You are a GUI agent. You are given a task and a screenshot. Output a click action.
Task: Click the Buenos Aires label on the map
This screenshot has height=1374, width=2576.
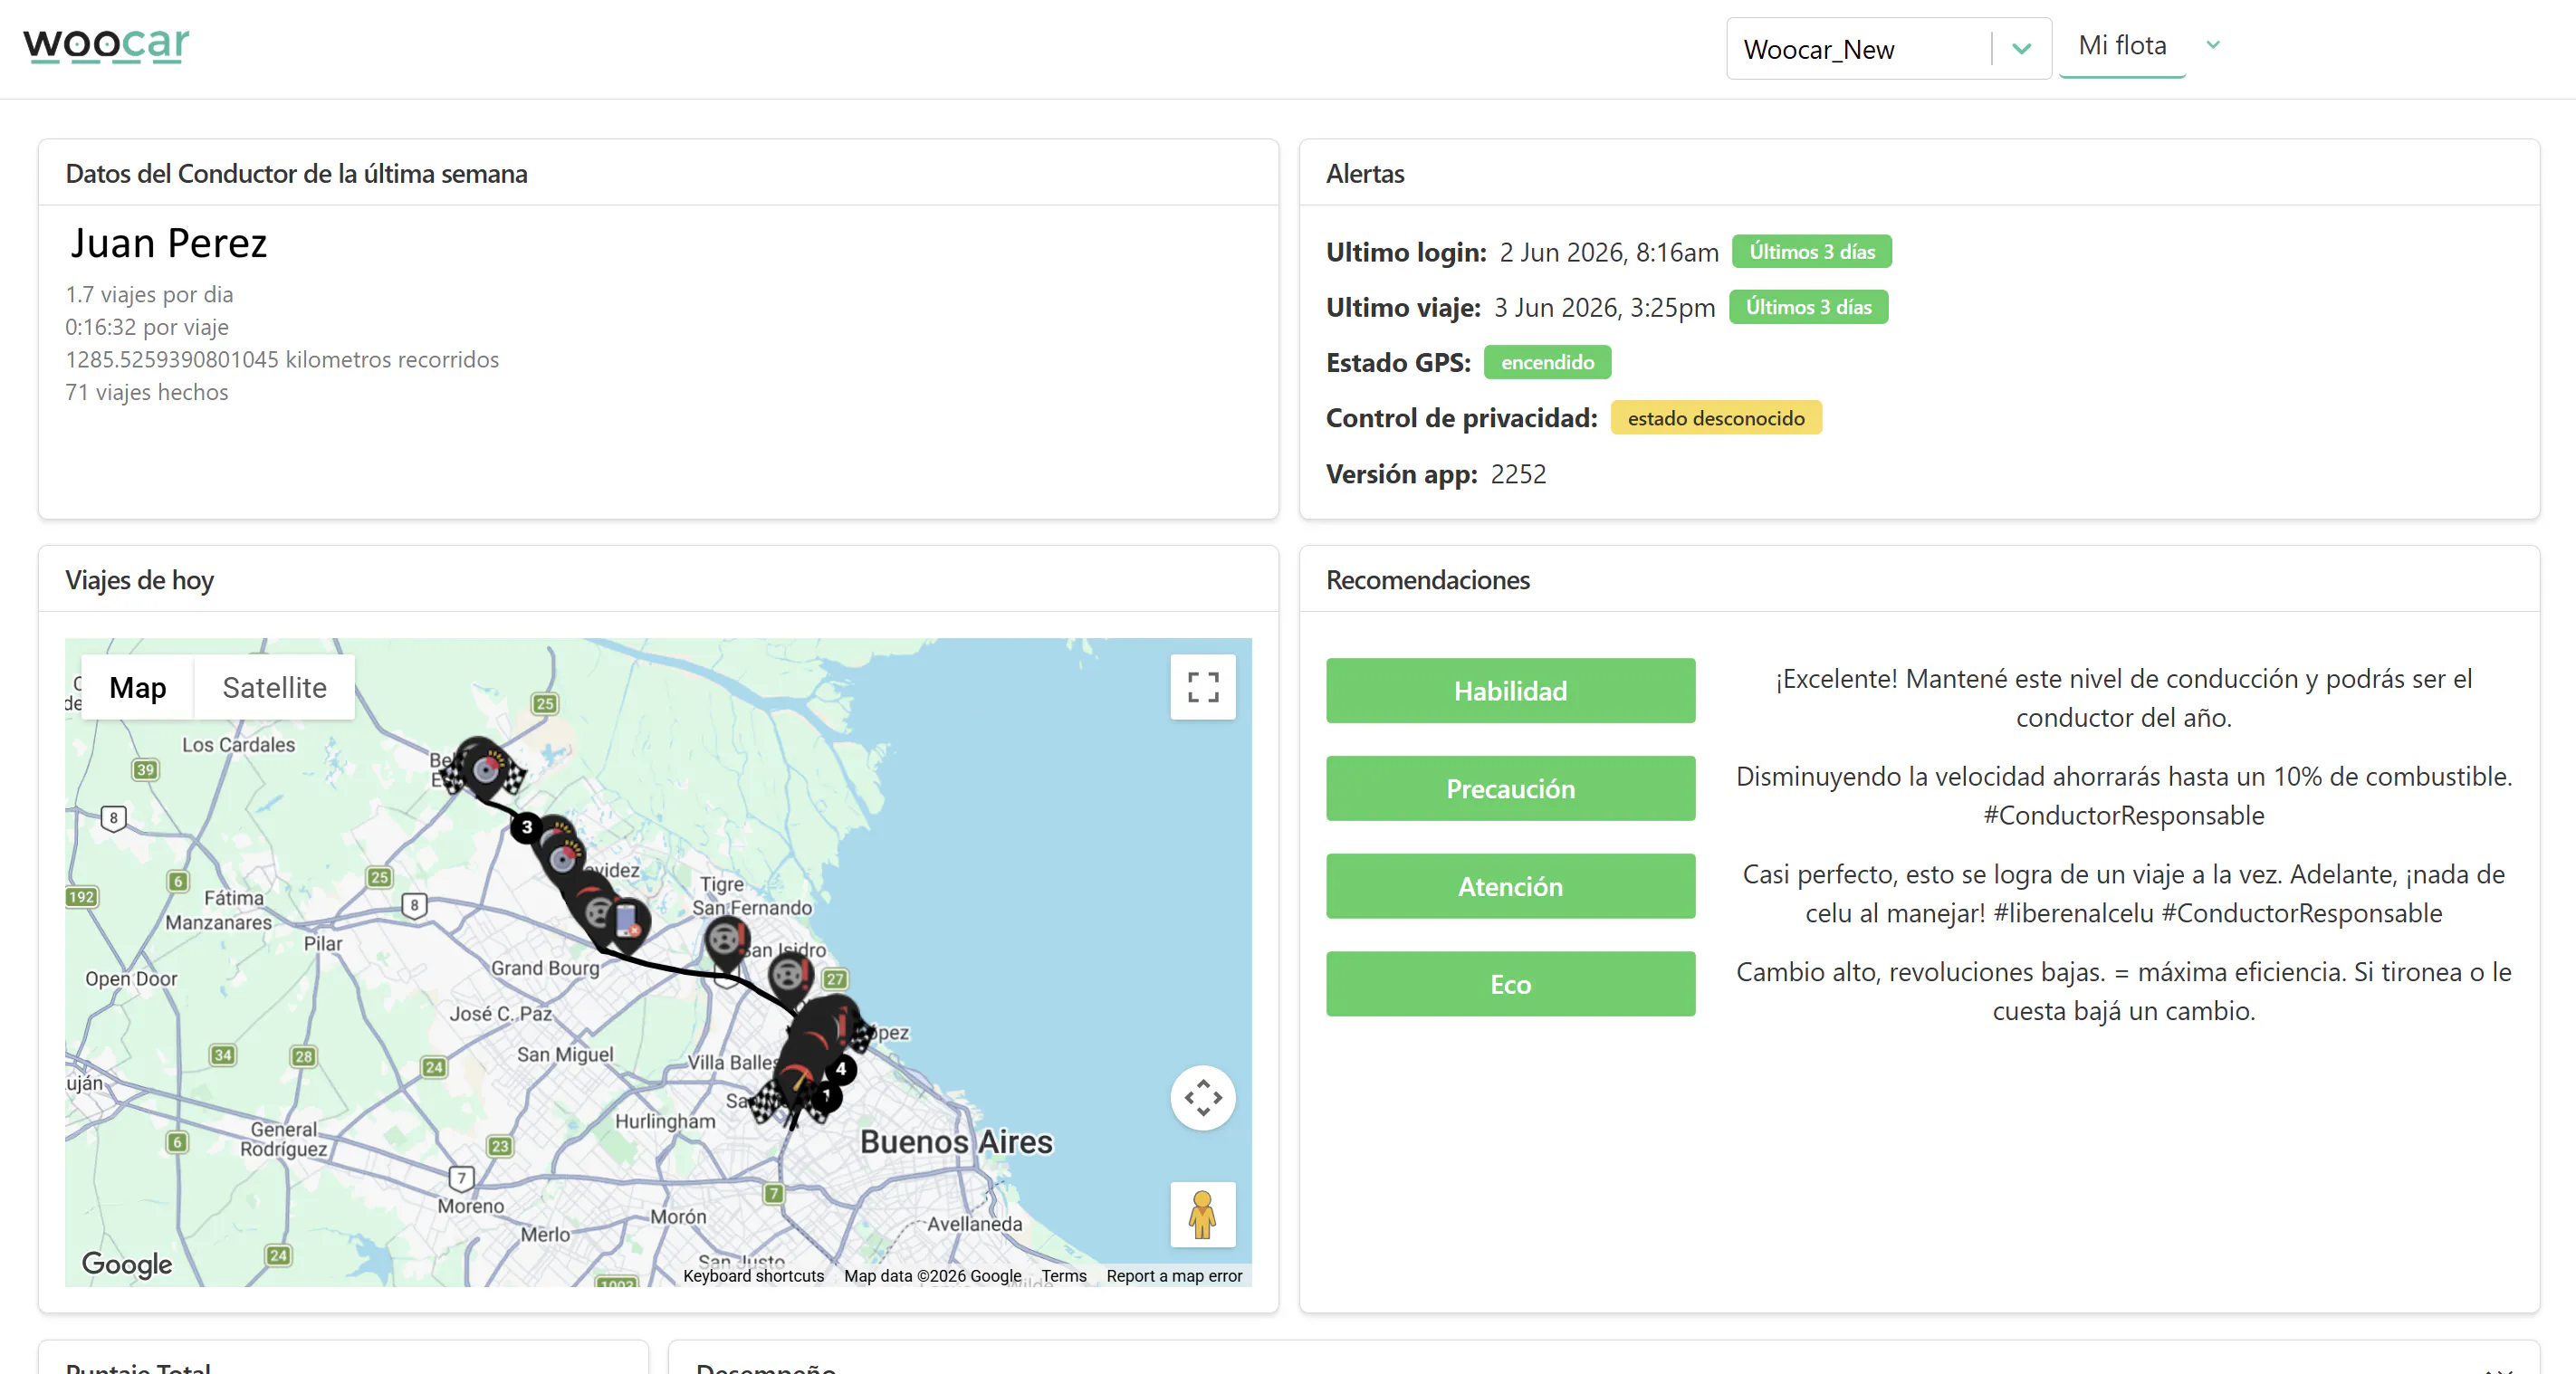tap(956, 1142)
